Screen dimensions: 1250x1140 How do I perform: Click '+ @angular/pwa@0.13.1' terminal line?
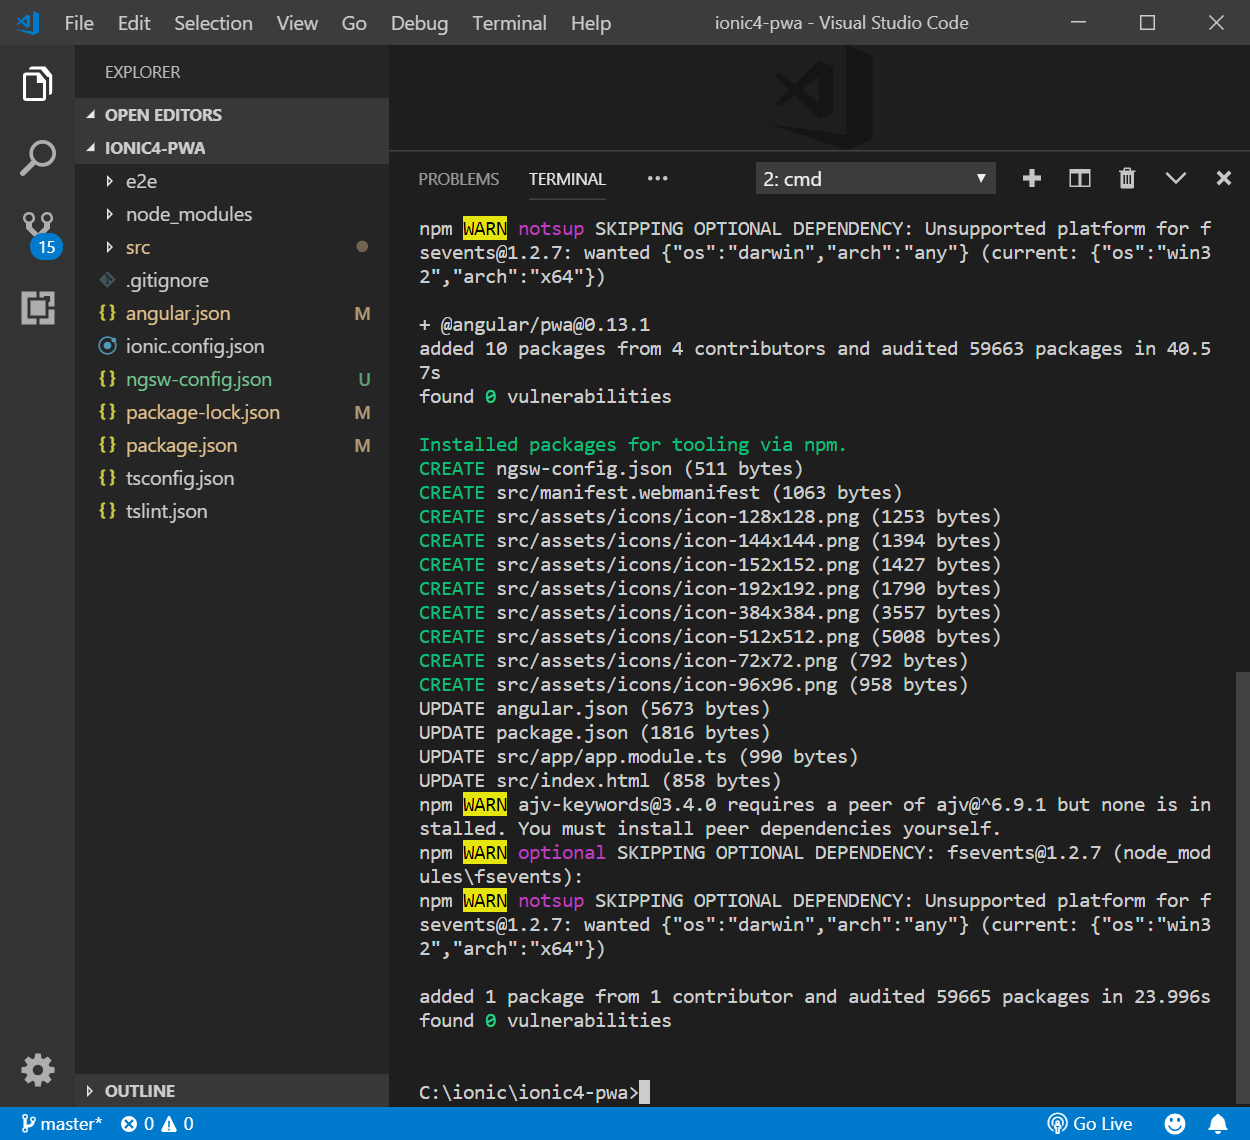point(534,325)
